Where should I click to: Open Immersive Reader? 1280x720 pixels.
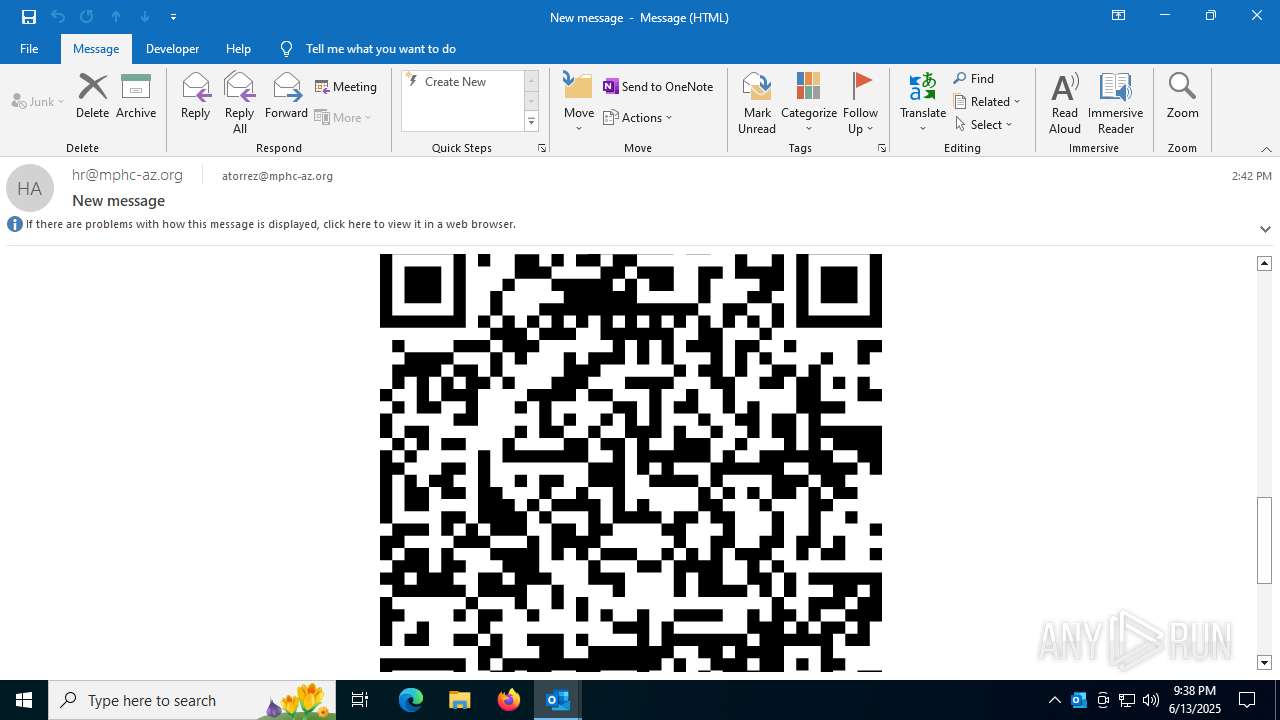tap(1116, 103)
